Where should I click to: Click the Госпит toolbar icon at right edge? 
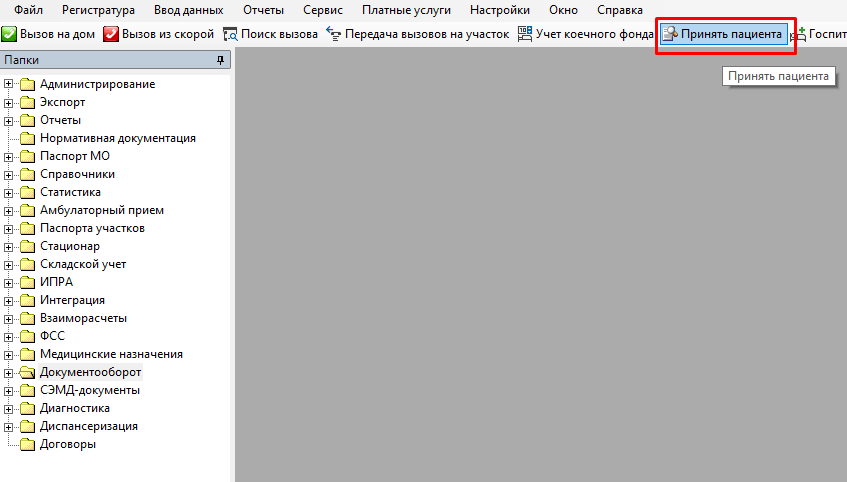[x=798, y=34]
